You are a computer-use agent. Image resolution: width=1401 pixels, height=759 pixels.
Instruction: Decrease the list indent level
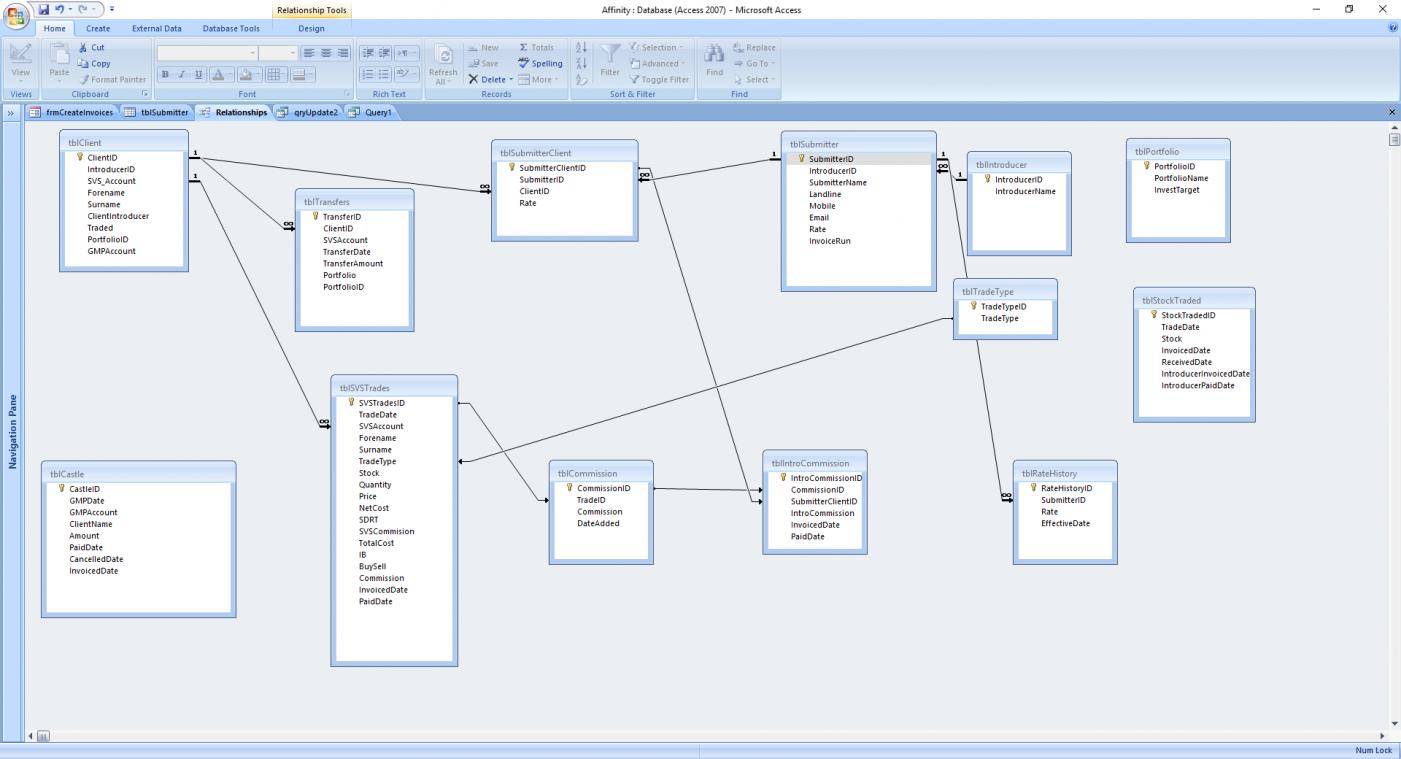[x=368, y=53]
